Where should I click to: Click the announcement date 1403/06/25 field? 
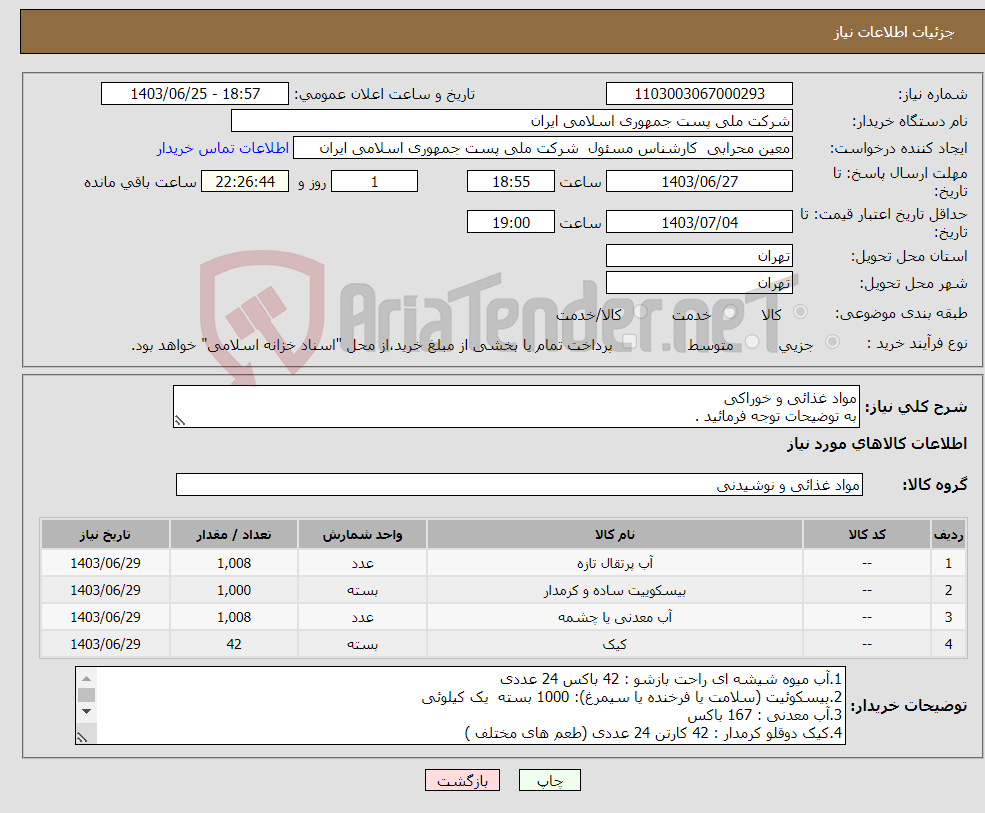(x=195, y=94)
